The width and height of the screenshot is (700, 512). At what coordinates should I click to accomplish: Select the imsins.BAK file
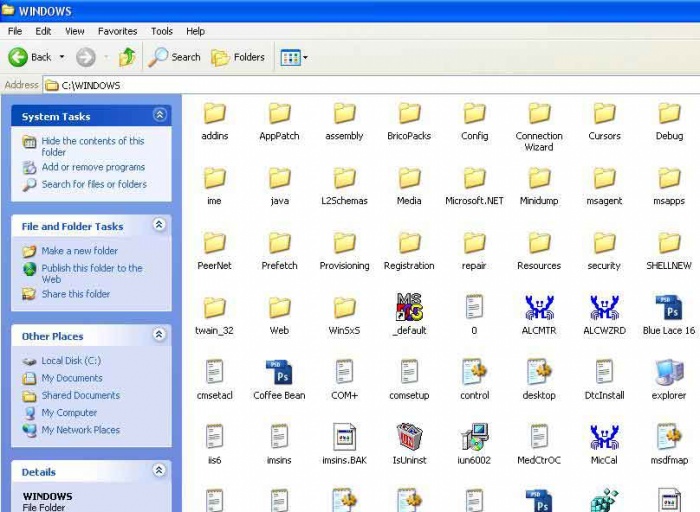pyautogui.click(x=345, y=444)
